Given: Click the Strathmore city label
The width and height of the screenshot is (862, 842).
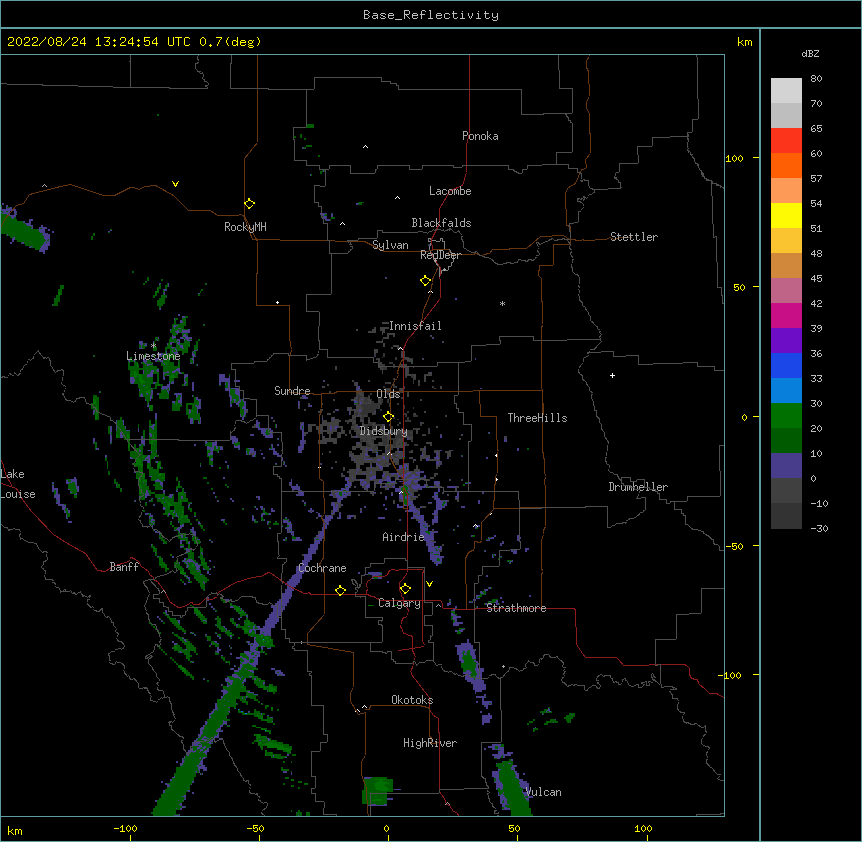Looking at the screenshot, I should (x=516, y=608).
